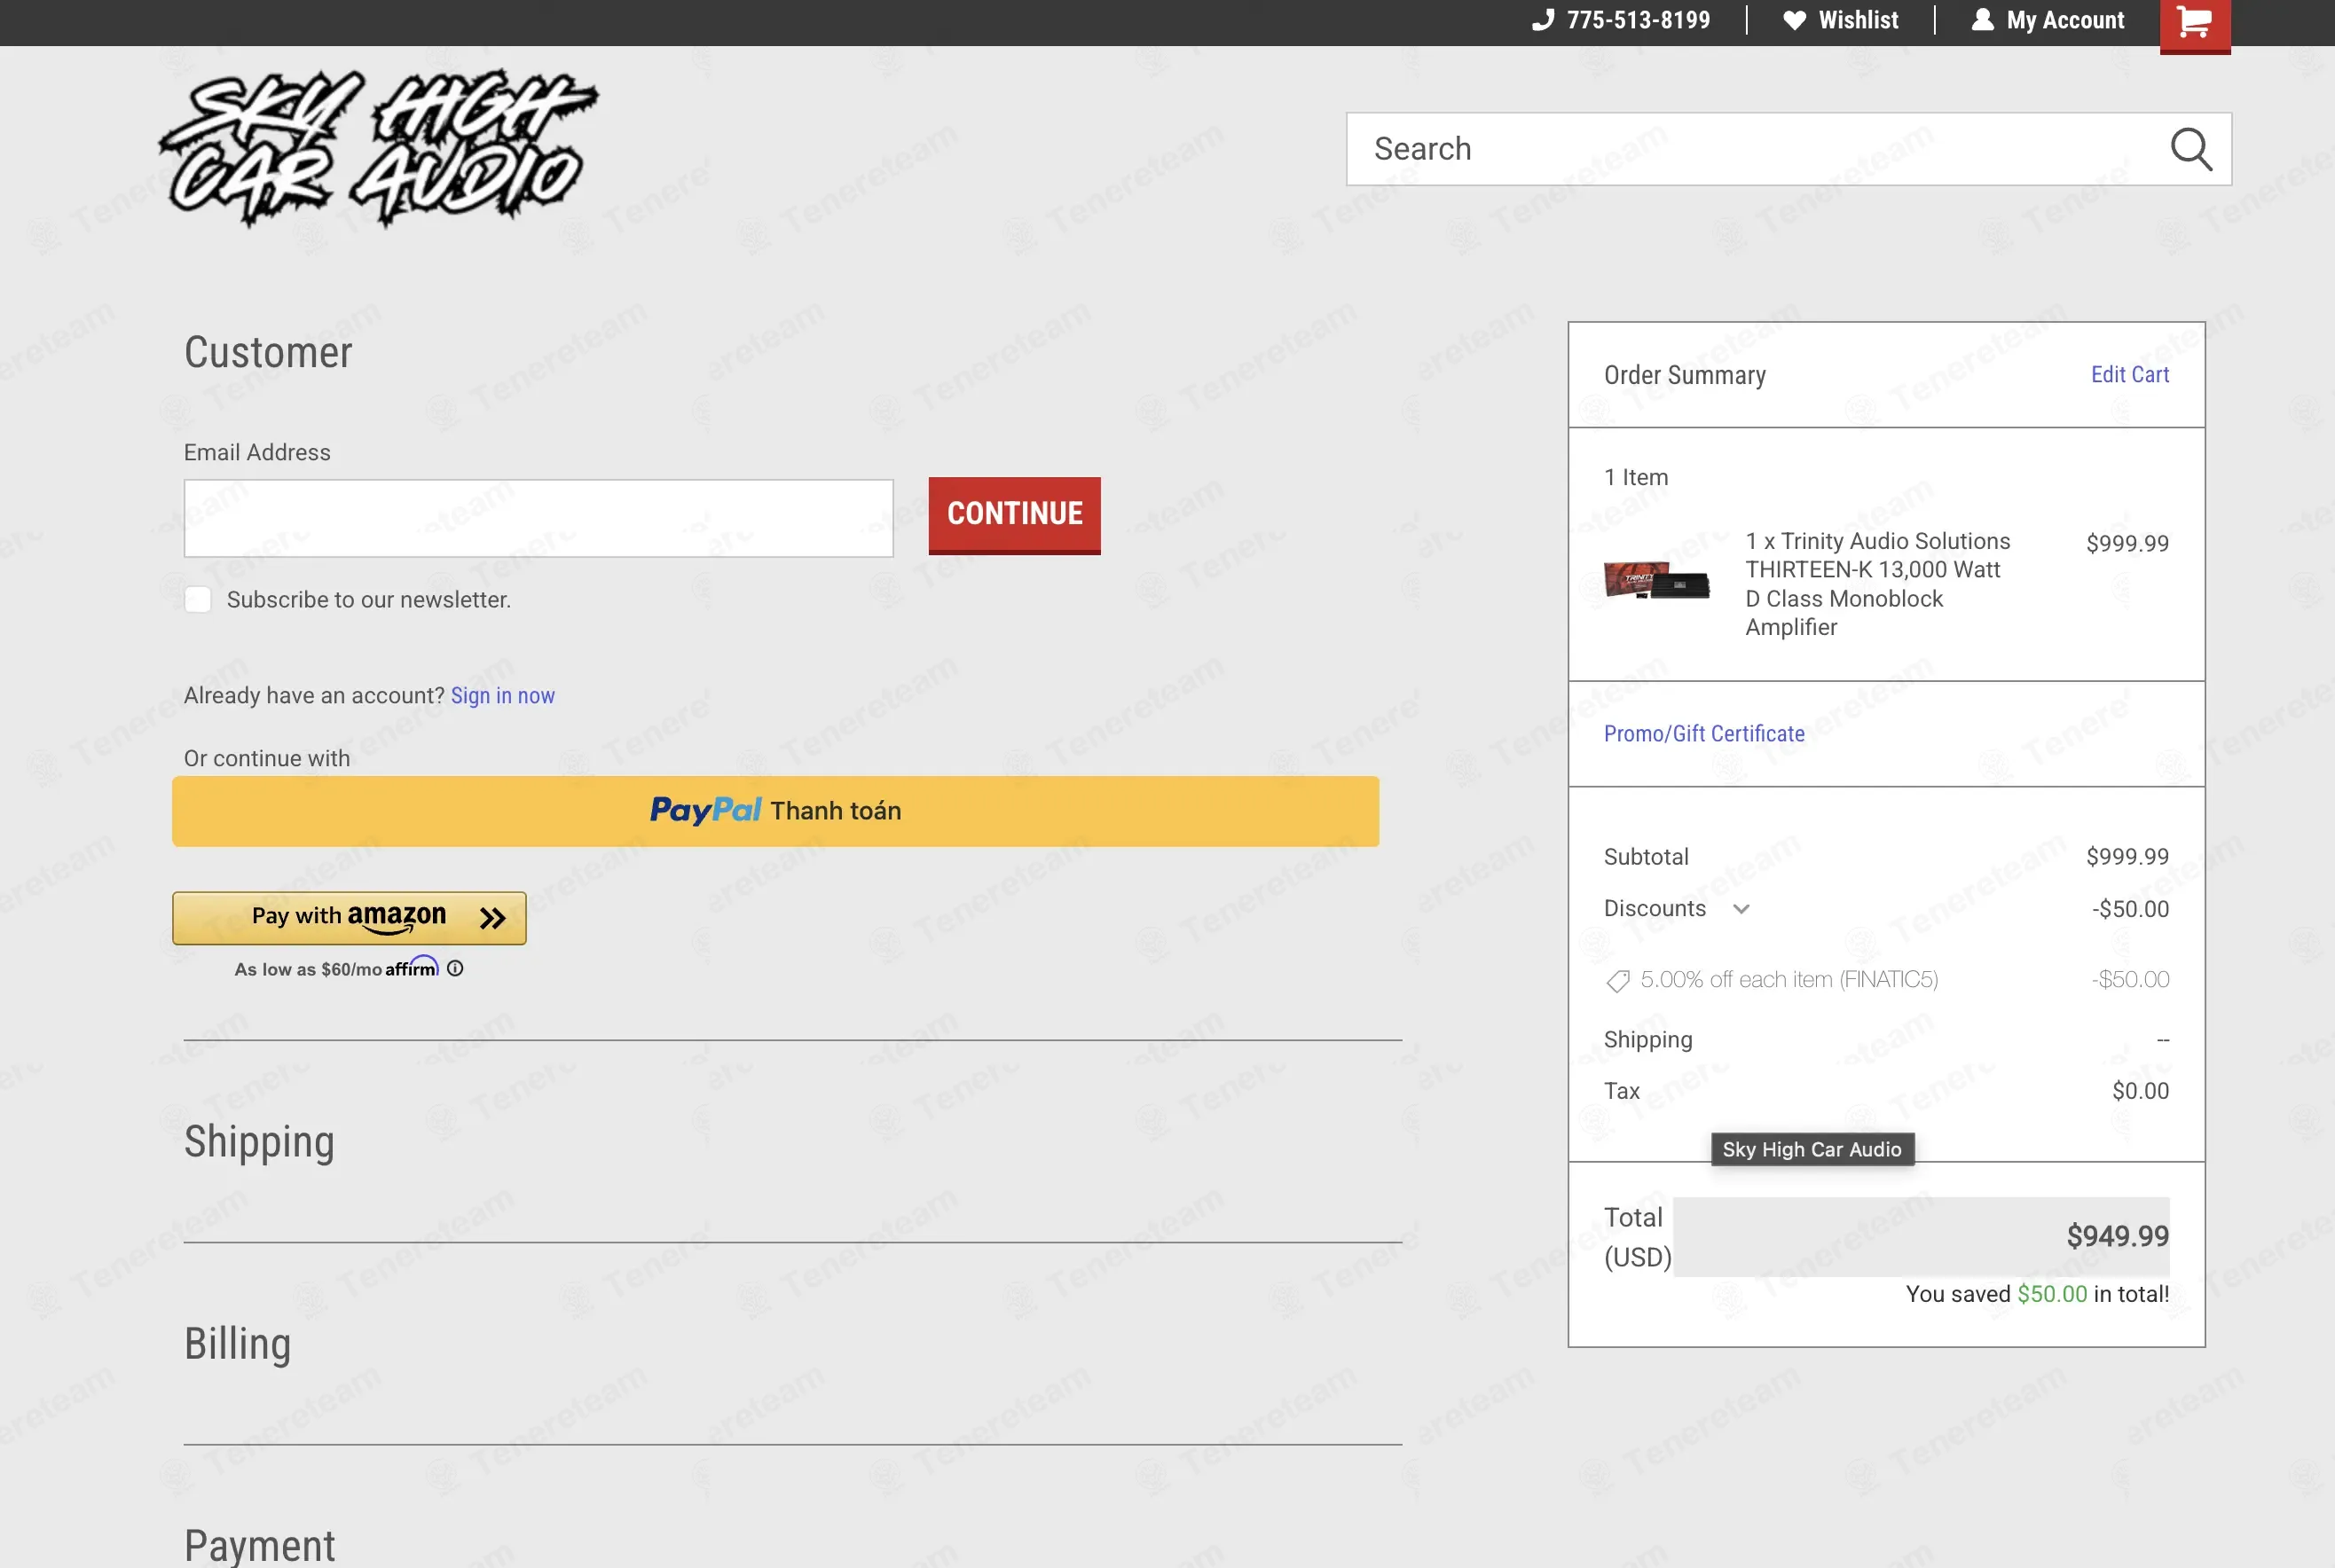This screenshot has width=2335, height=1568.
Task: Click Sign in now link
Action: 502,695
